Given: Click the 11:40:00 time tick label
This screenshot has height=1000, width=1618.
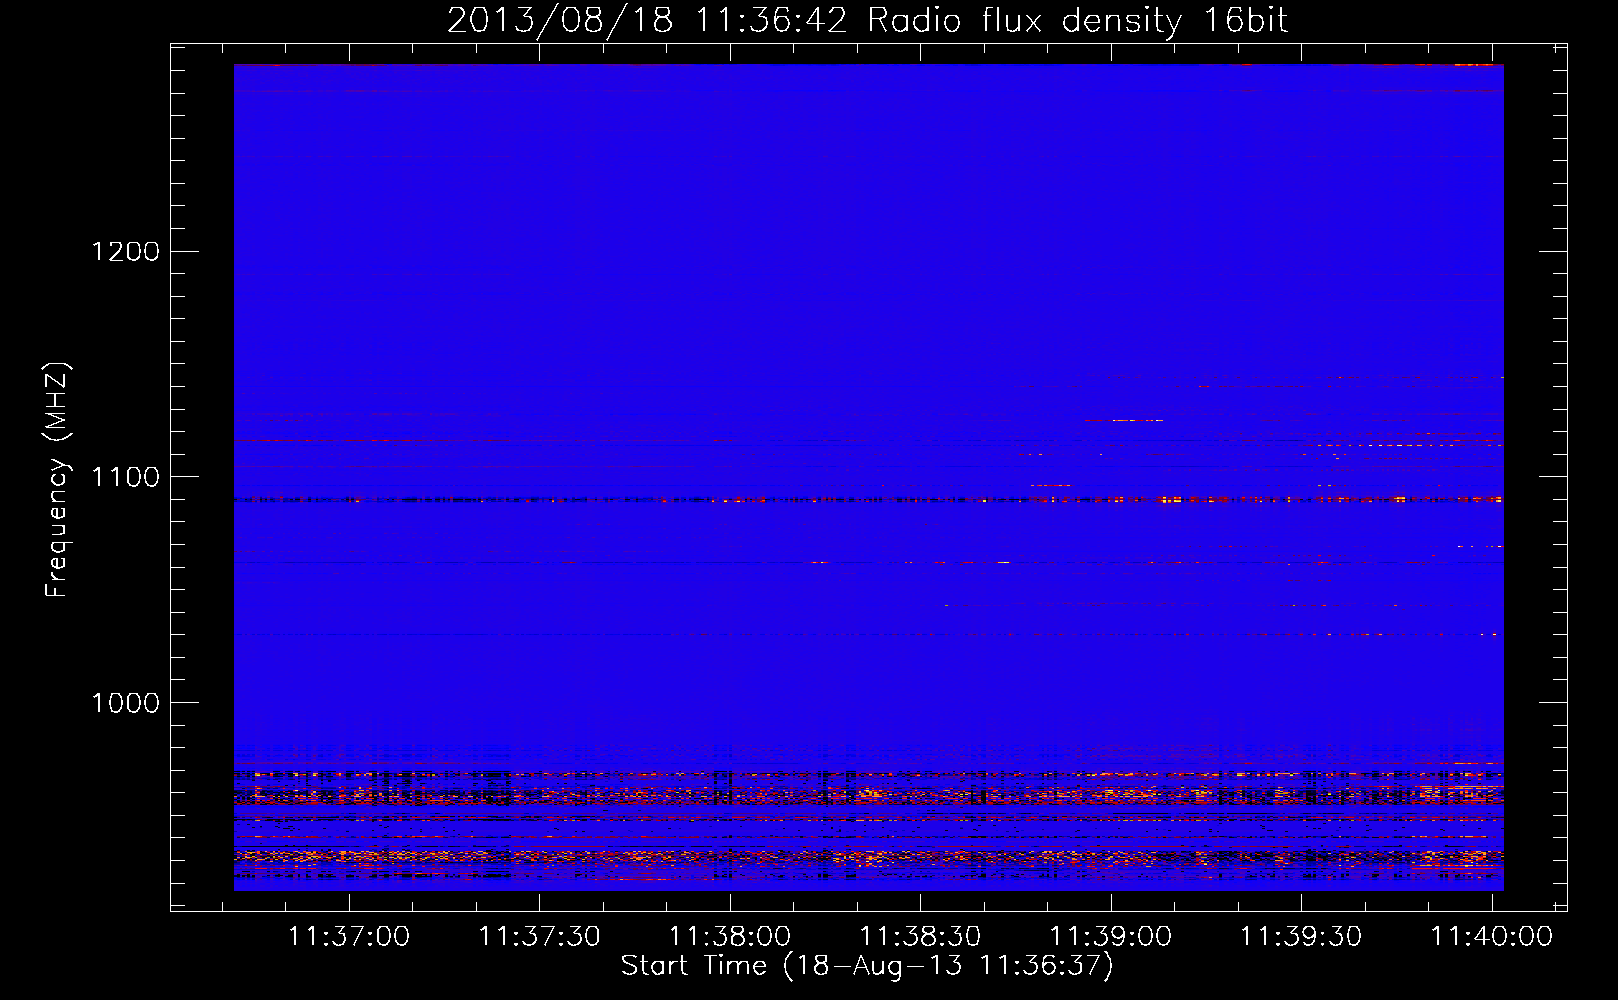Looking at the screenshot, I should (x=1492, y=937).
